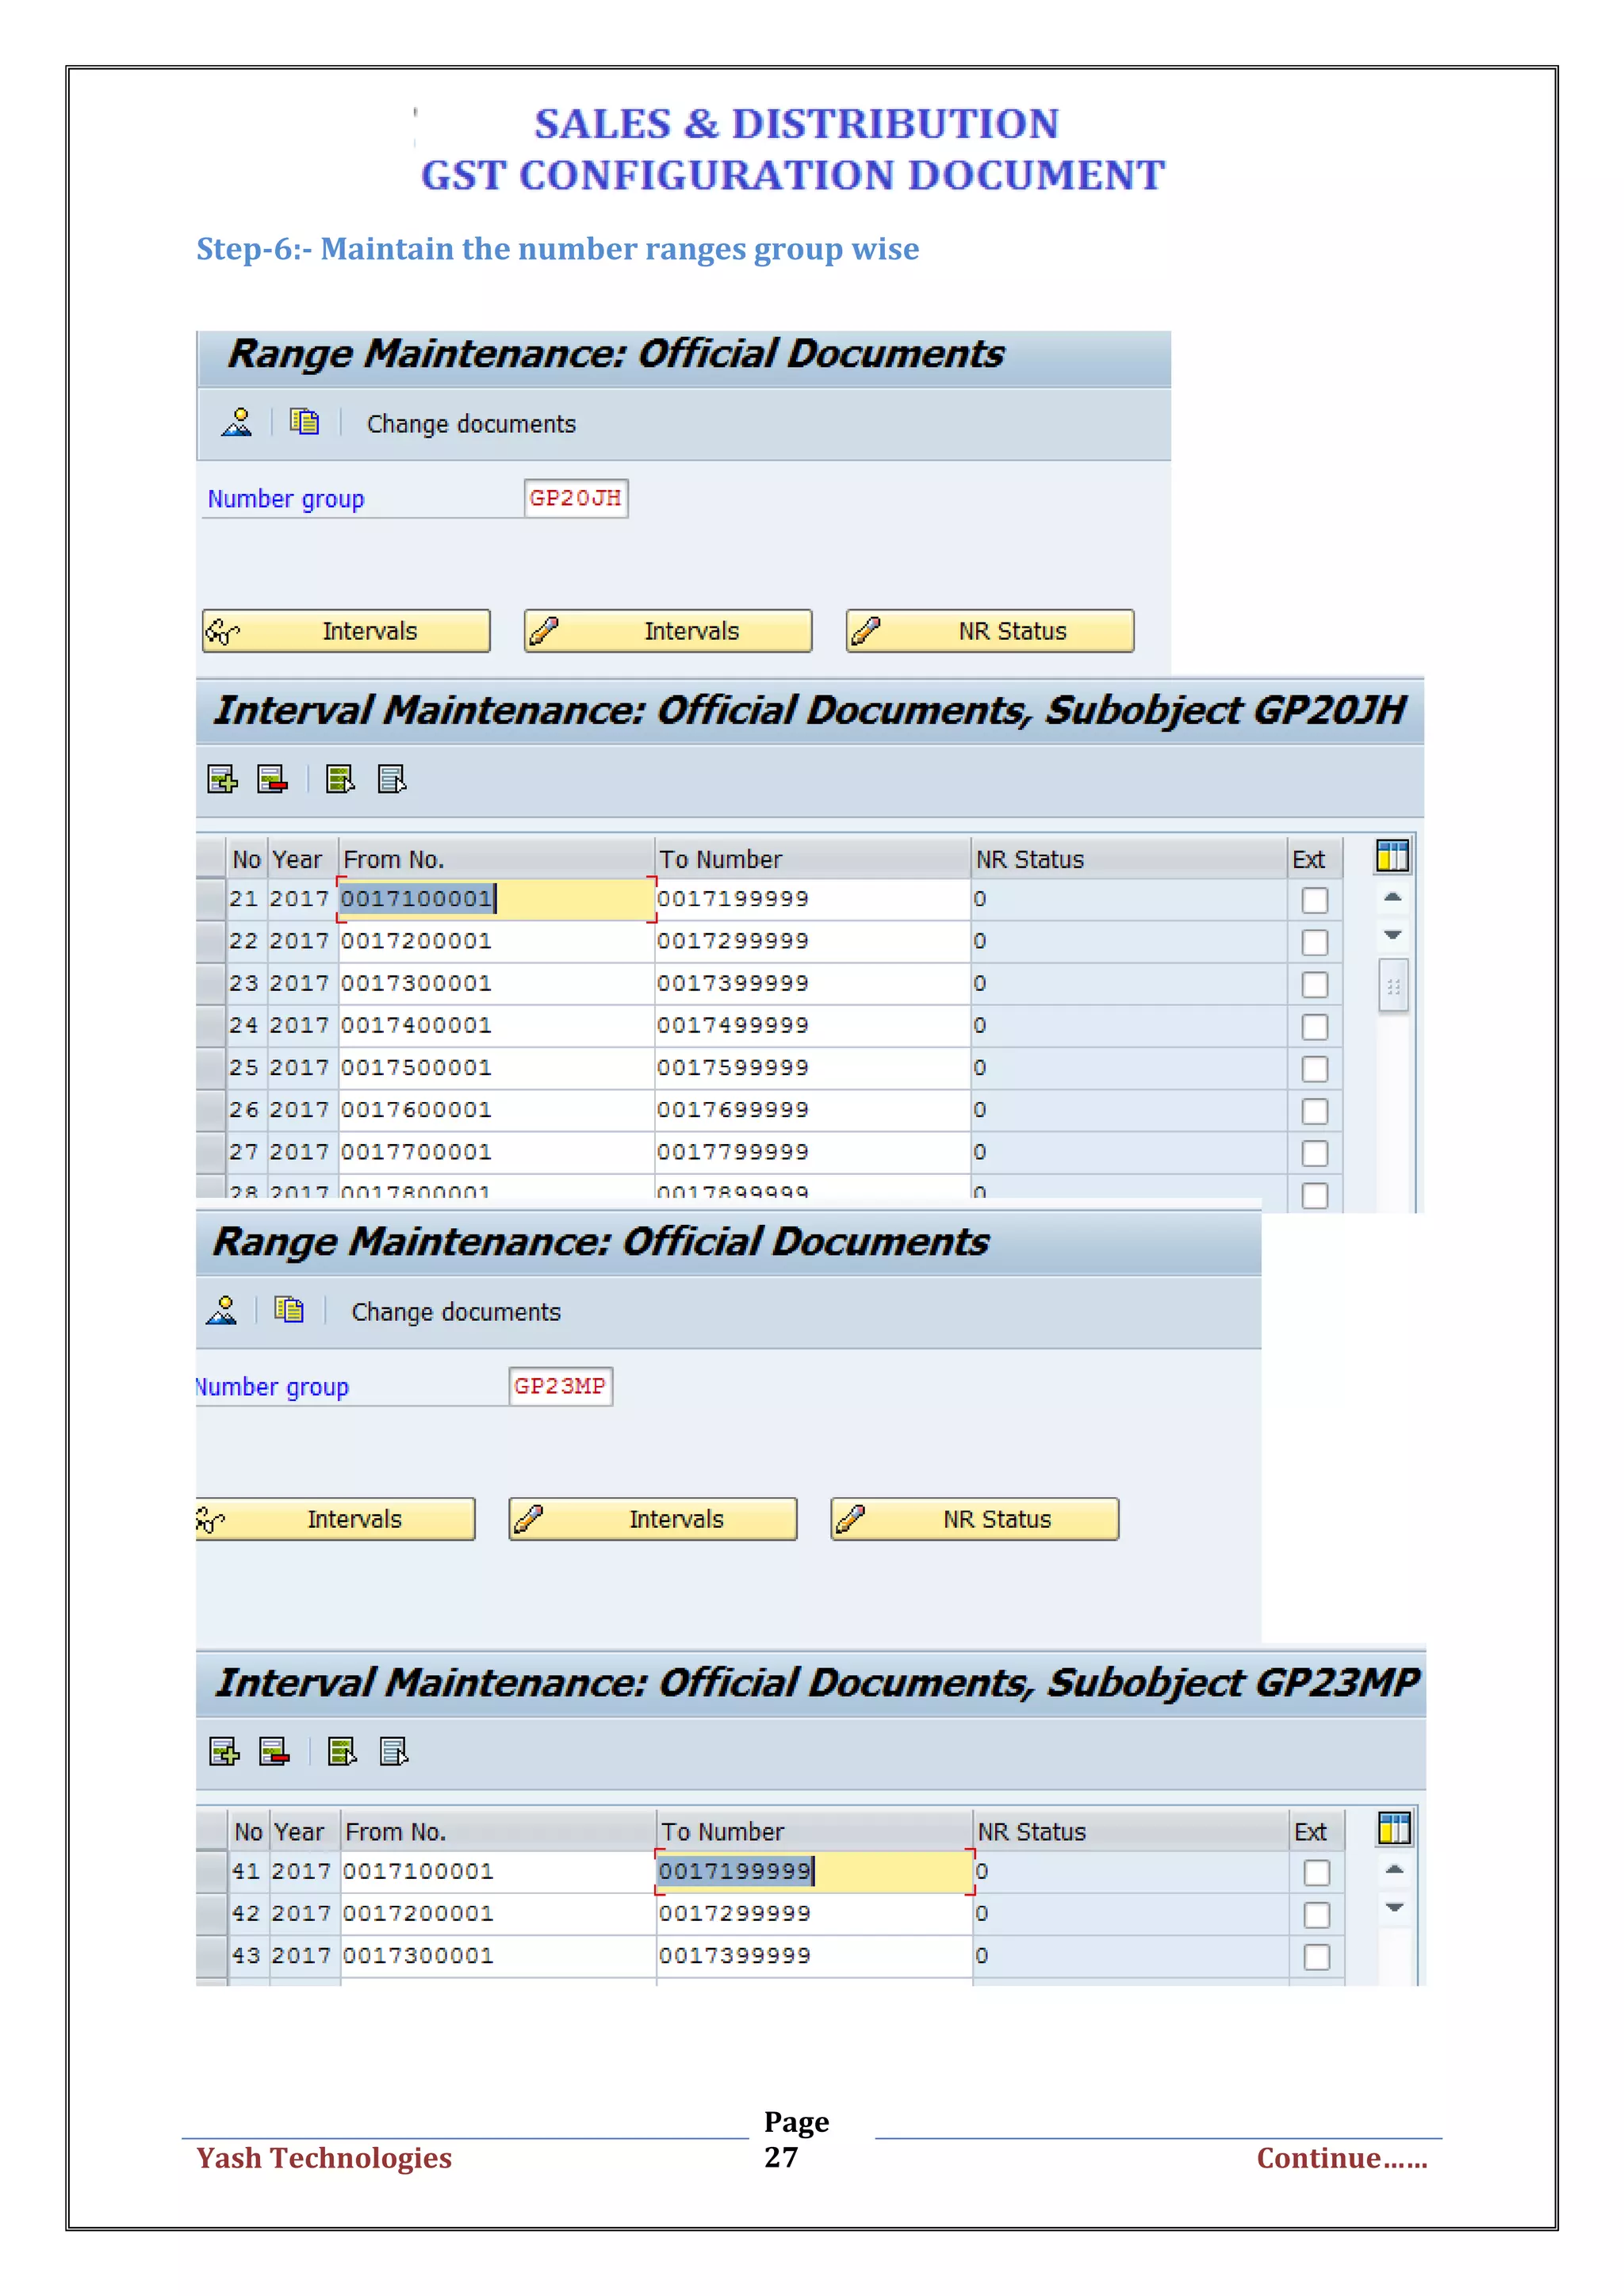Click From No. 0017600001 in row 26
The image size is (1624, 2296).
496,1110
